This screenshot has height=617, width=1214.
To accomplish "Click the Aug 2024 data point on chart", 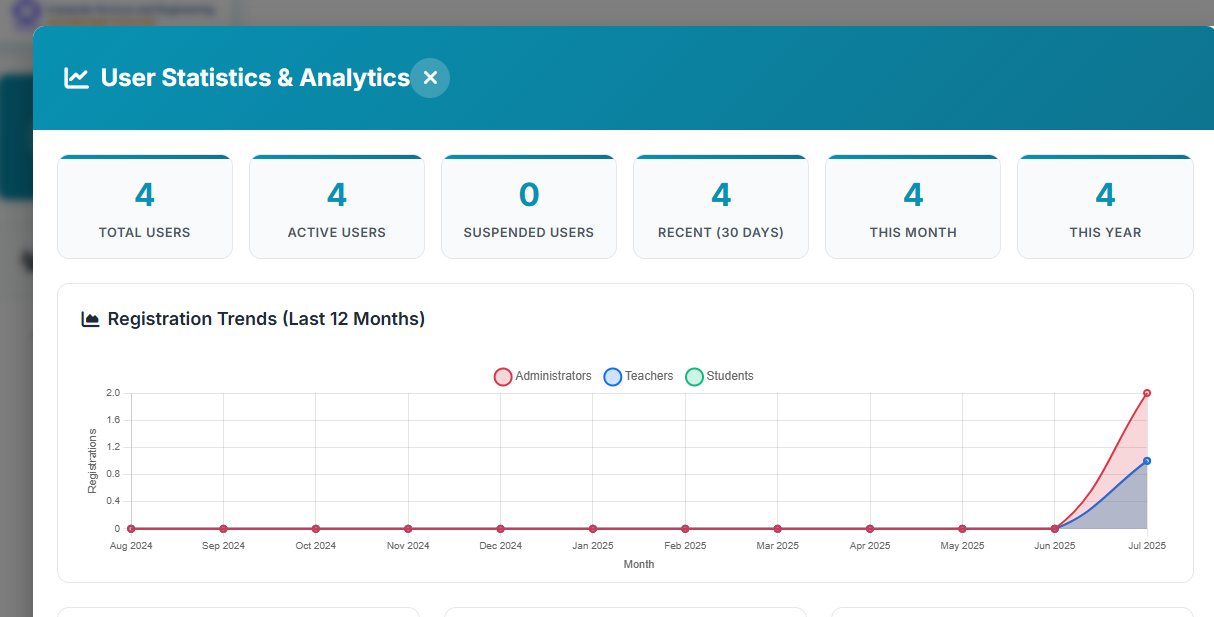I will pos(131,528).
